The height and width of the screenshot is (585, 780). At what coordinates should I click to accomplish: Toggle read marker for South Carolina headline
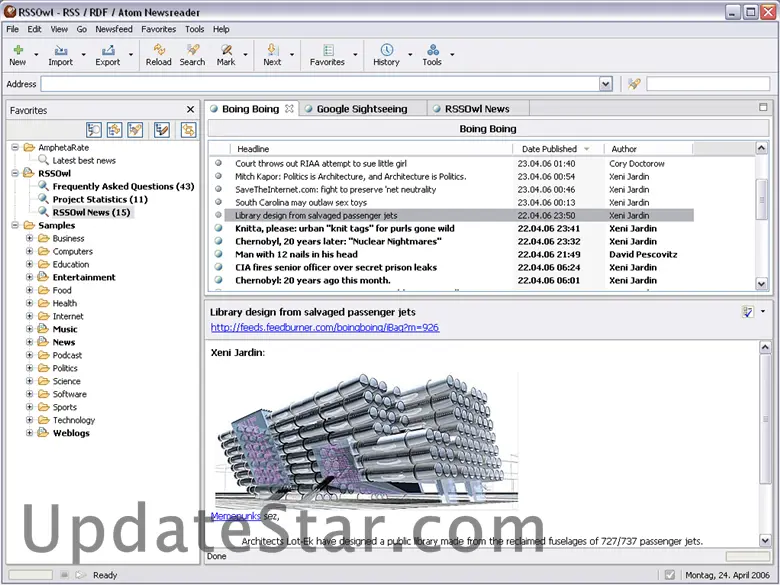point(218,201)
